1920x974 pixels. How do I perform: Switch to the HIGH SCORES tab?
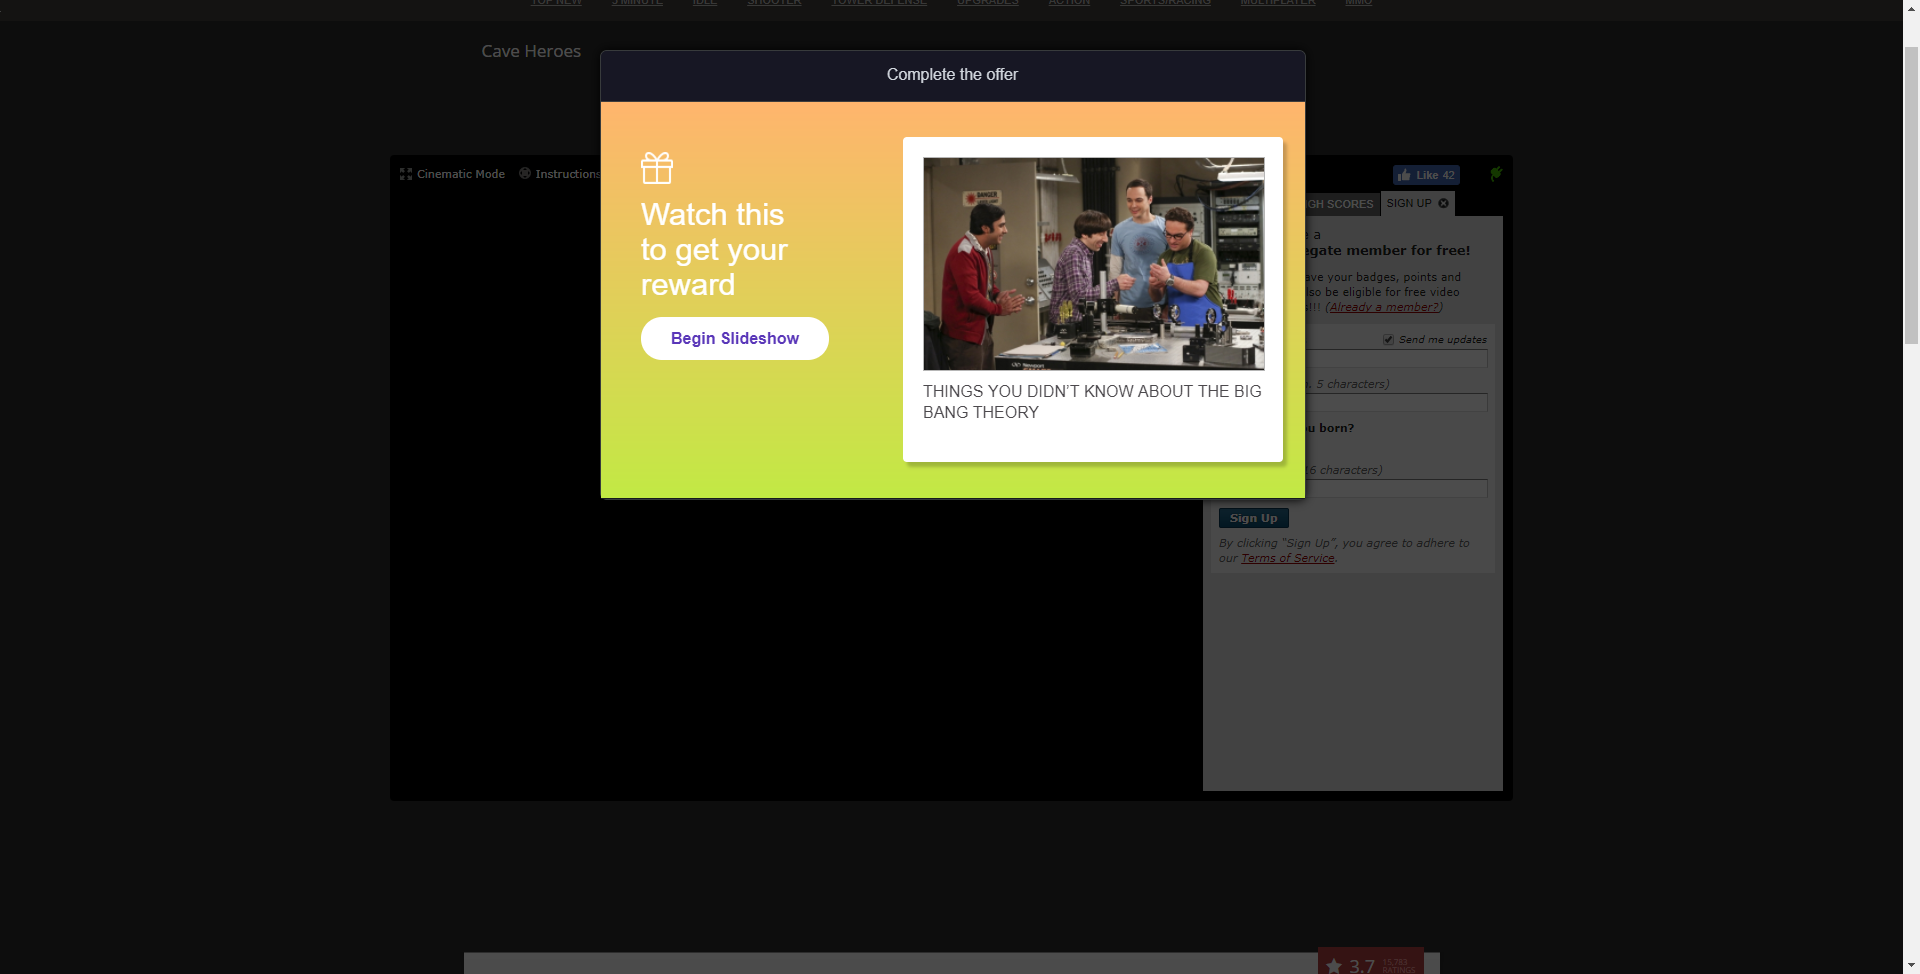pyautogui.click(x=1340, y=204)
